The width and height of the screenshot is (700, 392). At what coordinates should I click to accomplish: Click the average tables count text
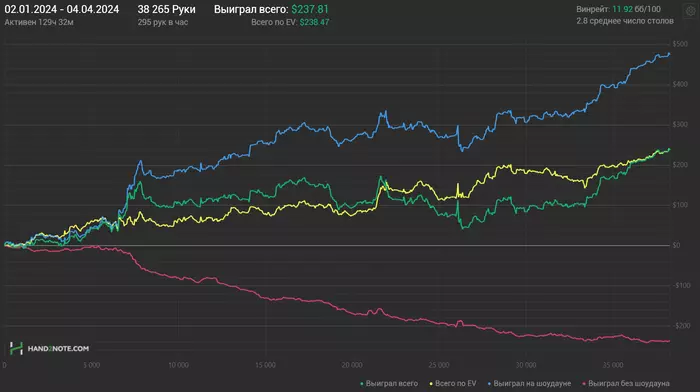(625, 21)
